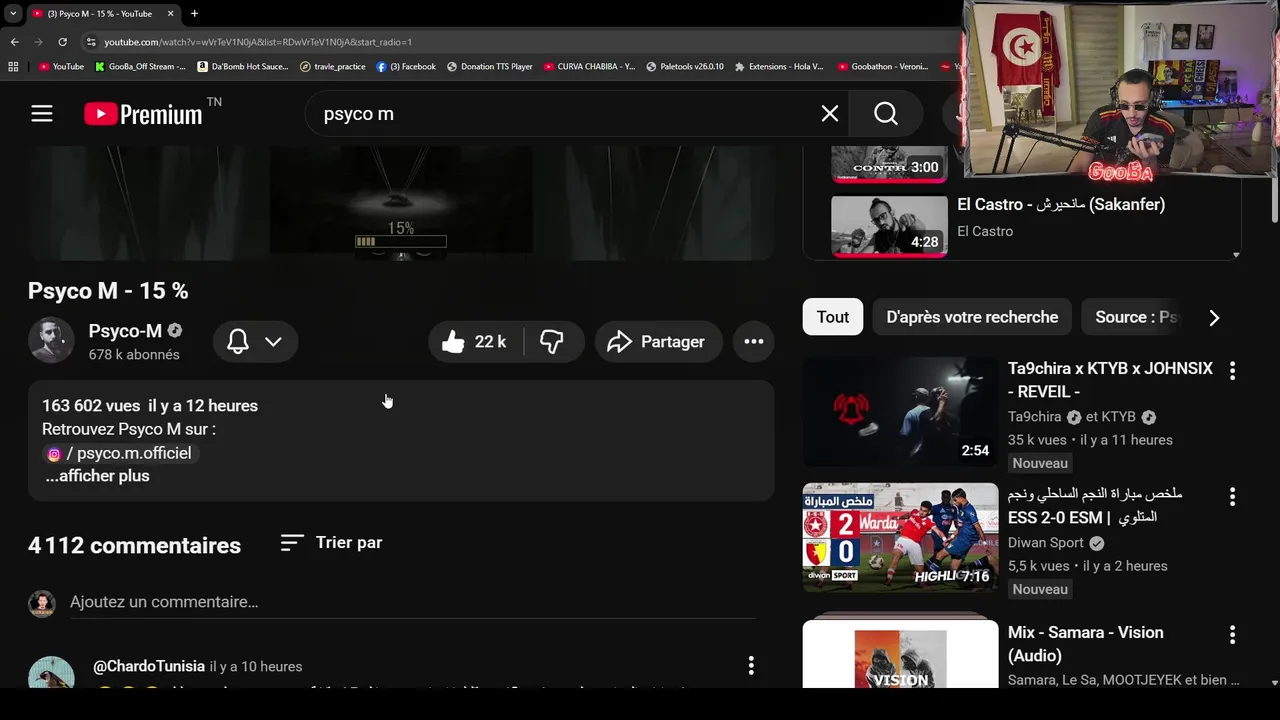1280x720 pixels.
Task: Open psyco.m.officiel Instagram link
Action: click(120, 453)
